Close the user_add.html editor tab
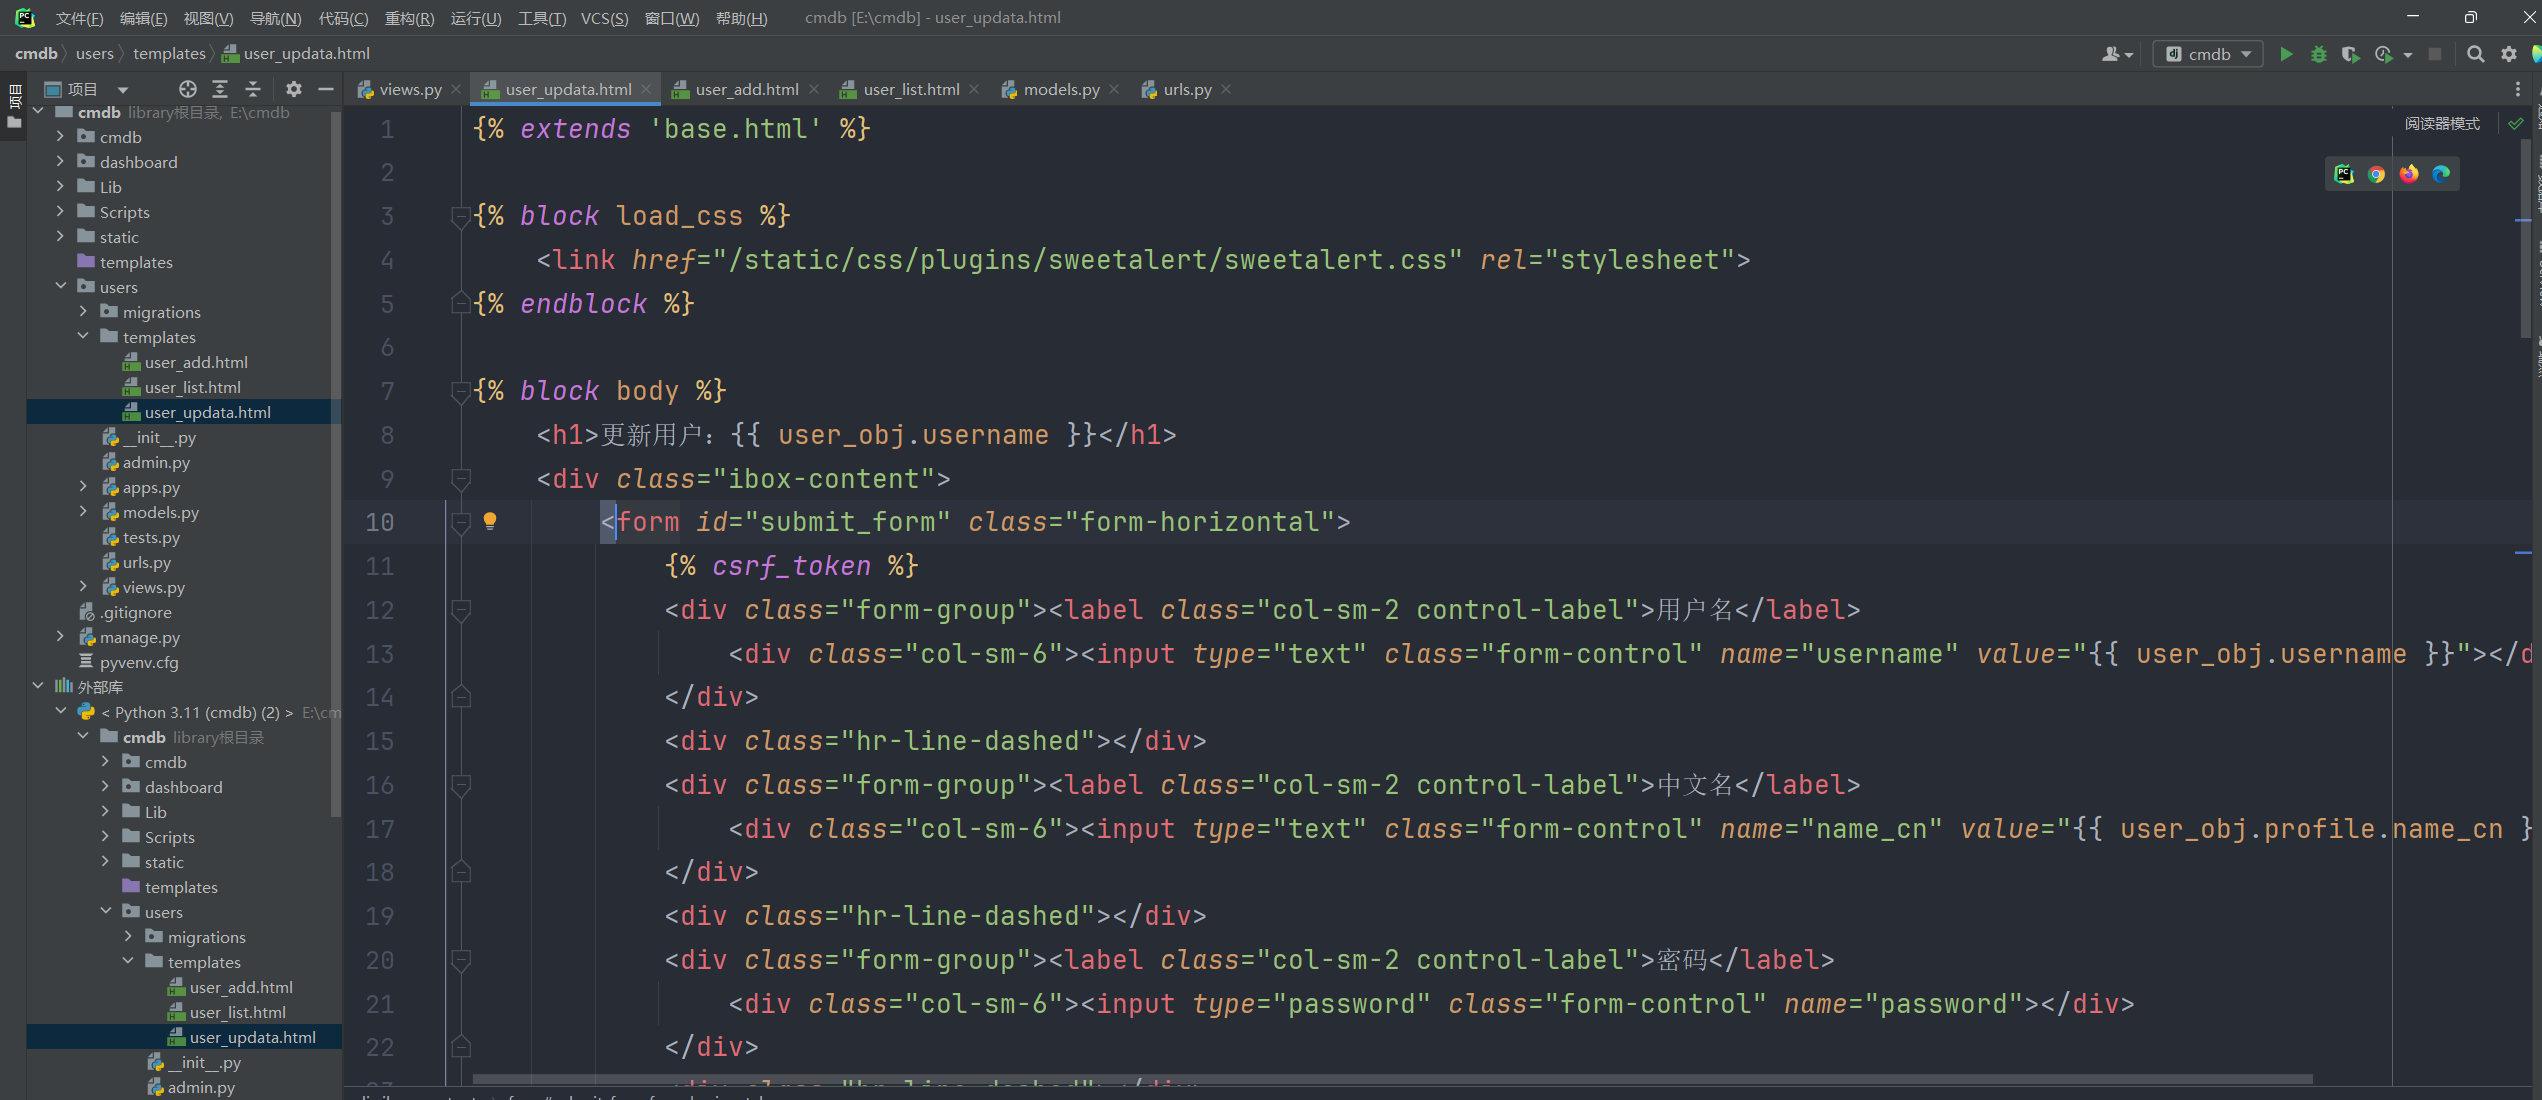Screen dimensions: 2542x1100 [x=814, y=89]
